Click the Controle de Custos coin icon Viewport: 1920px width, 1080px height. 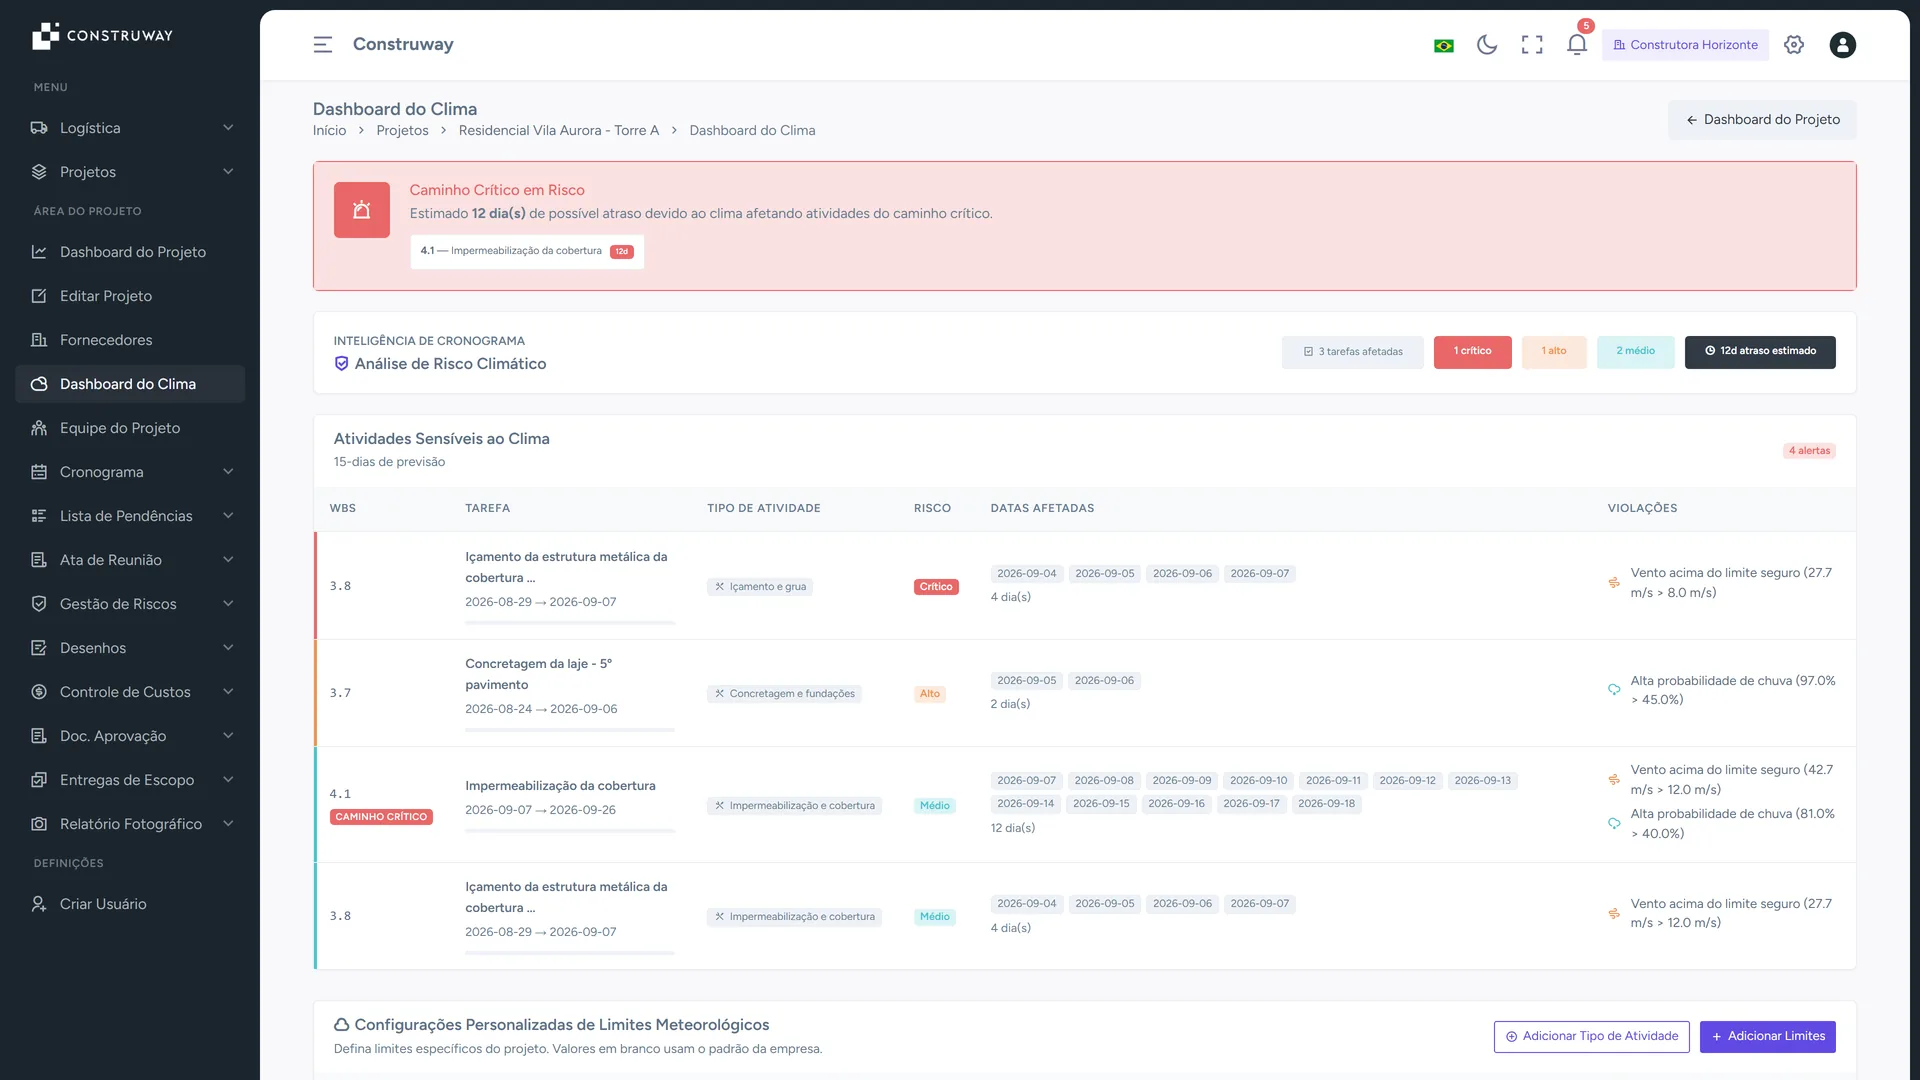pyautogui.click(x=39, y=692)
